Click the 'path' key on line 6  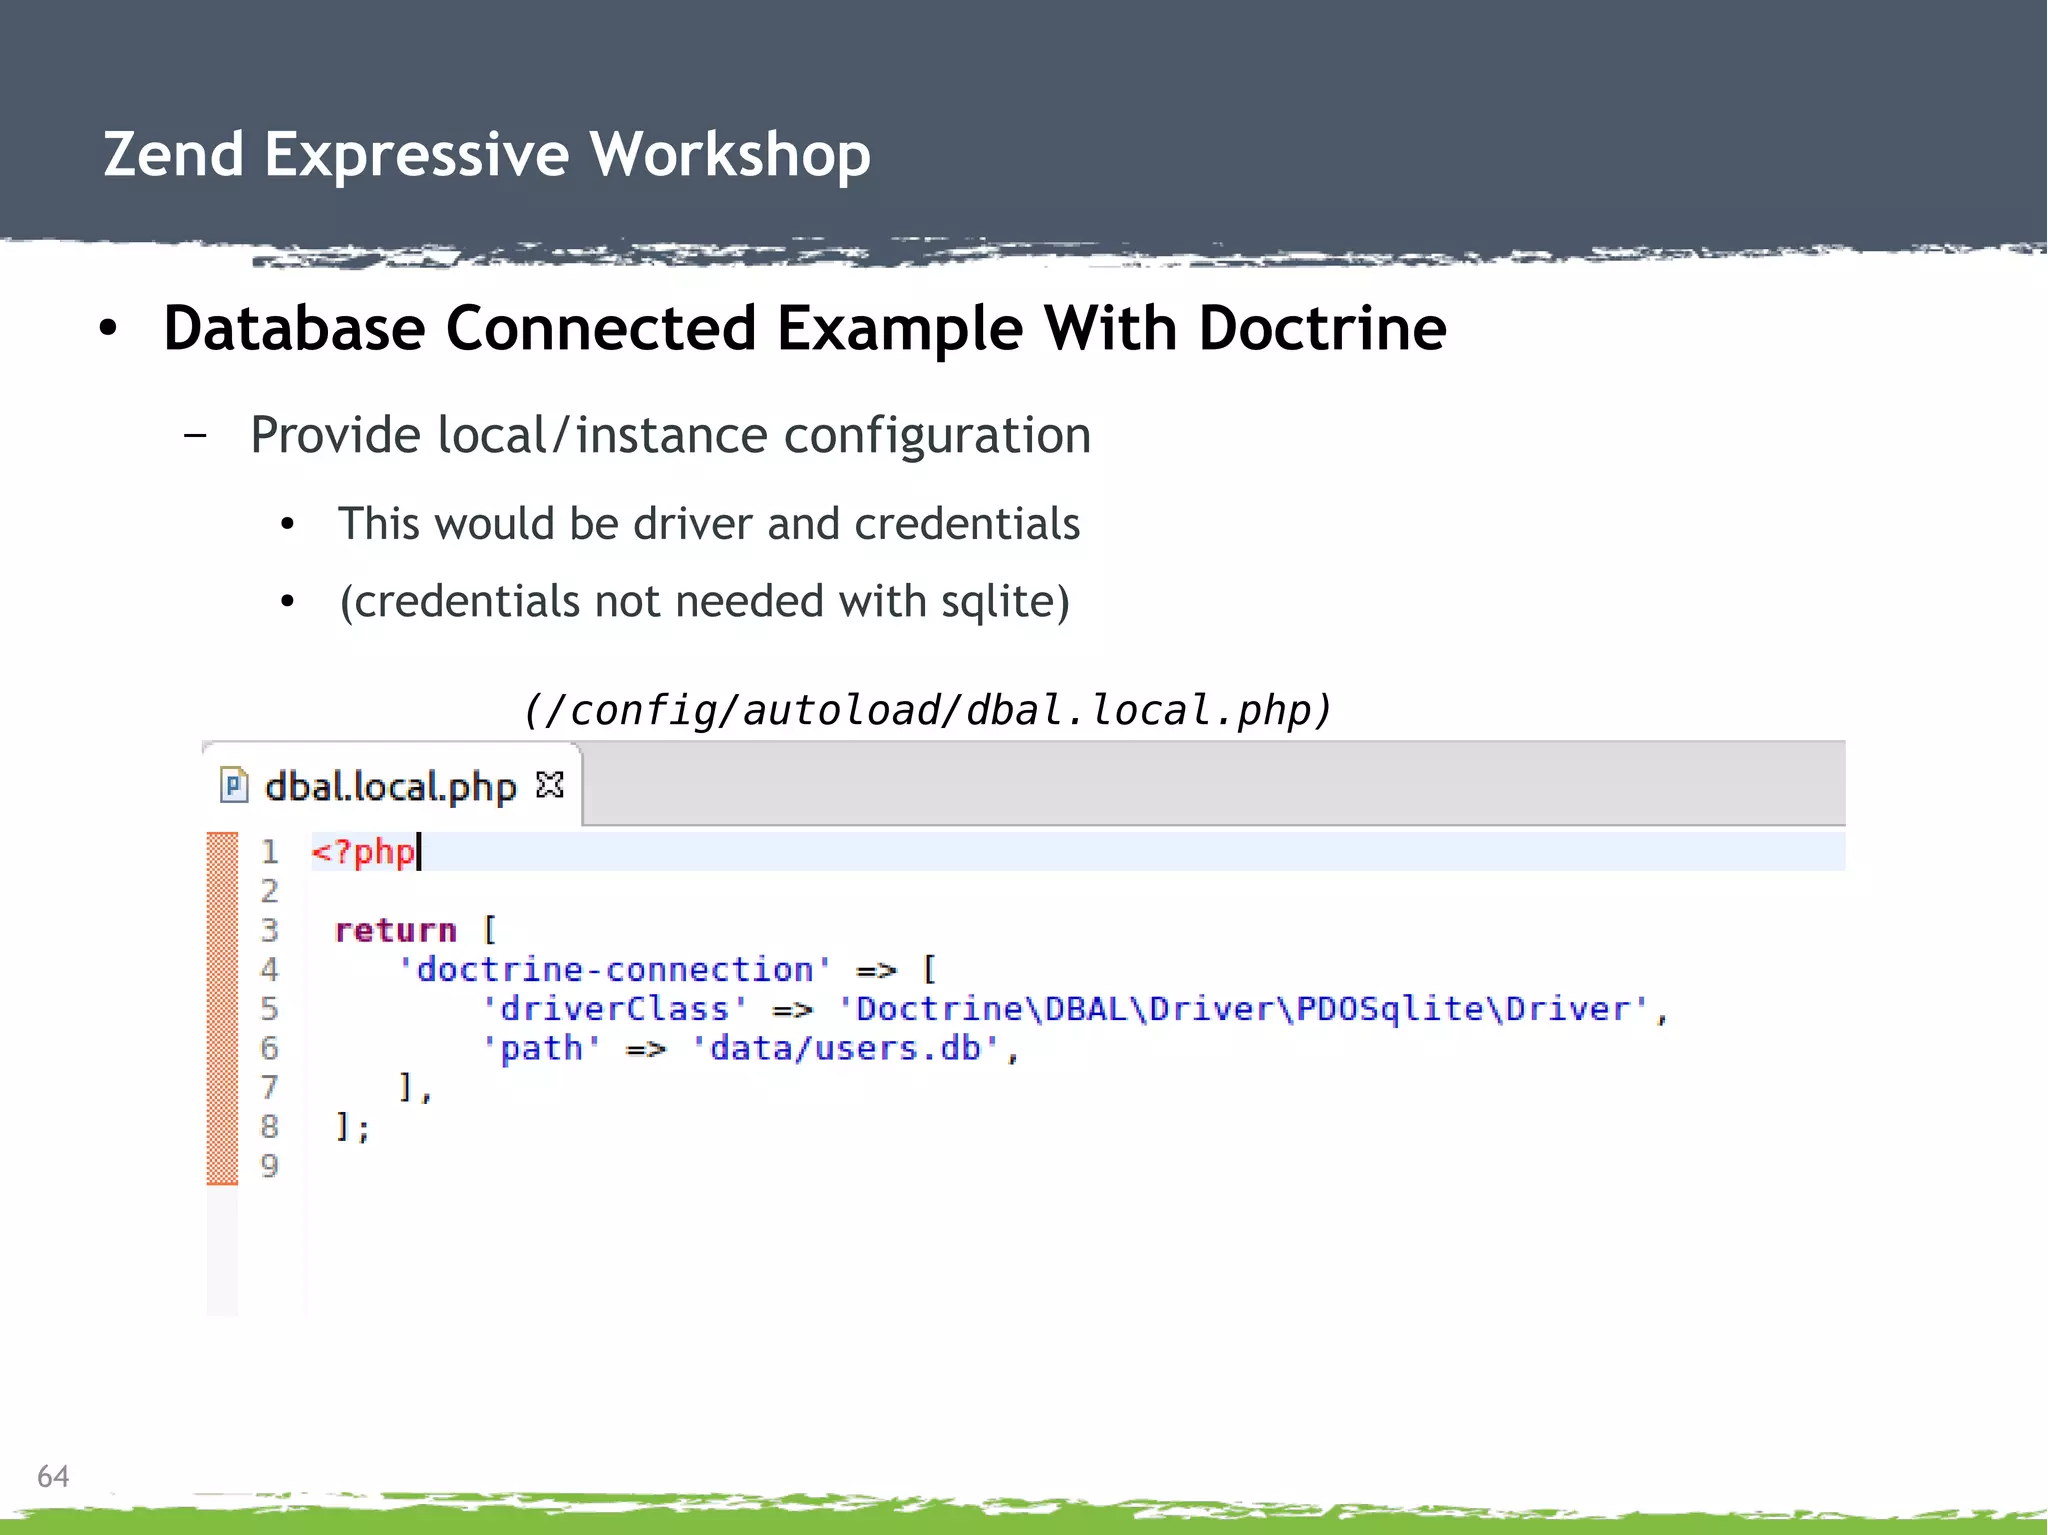click(541, 1048)
